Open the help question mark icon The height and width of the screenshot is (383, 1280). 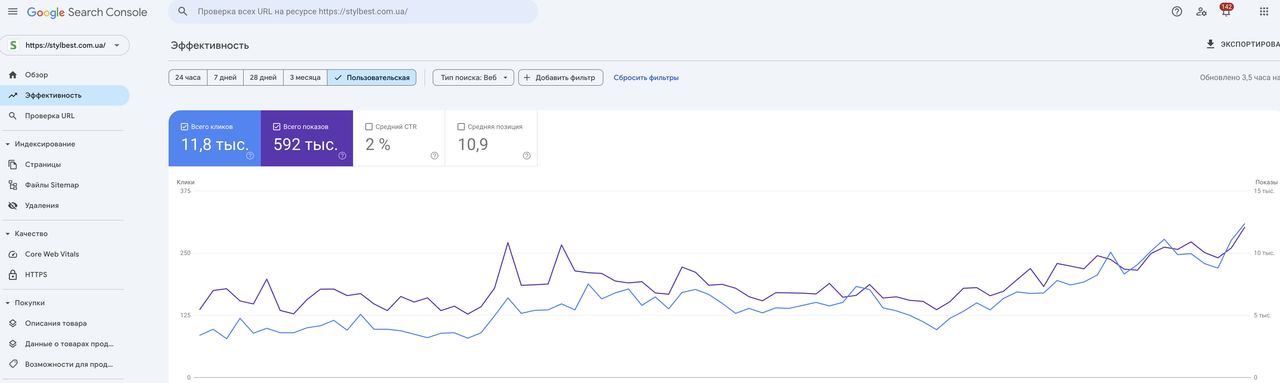1176,12
